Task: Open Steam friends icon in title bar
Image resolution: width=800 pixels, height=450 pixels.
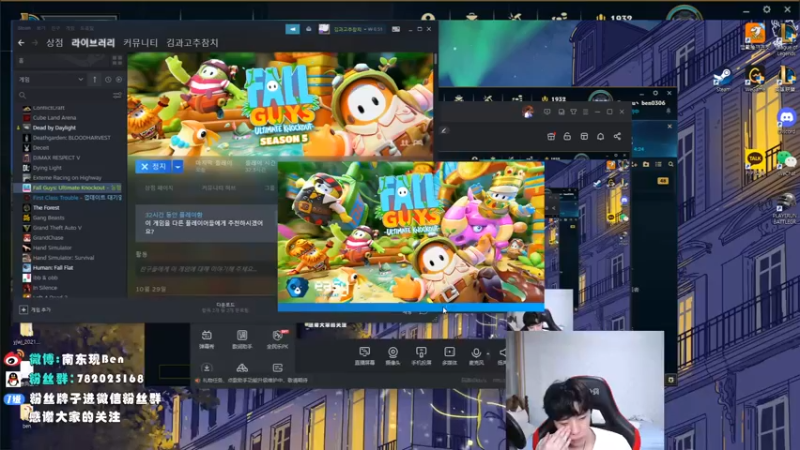Action: coord(309,29)
